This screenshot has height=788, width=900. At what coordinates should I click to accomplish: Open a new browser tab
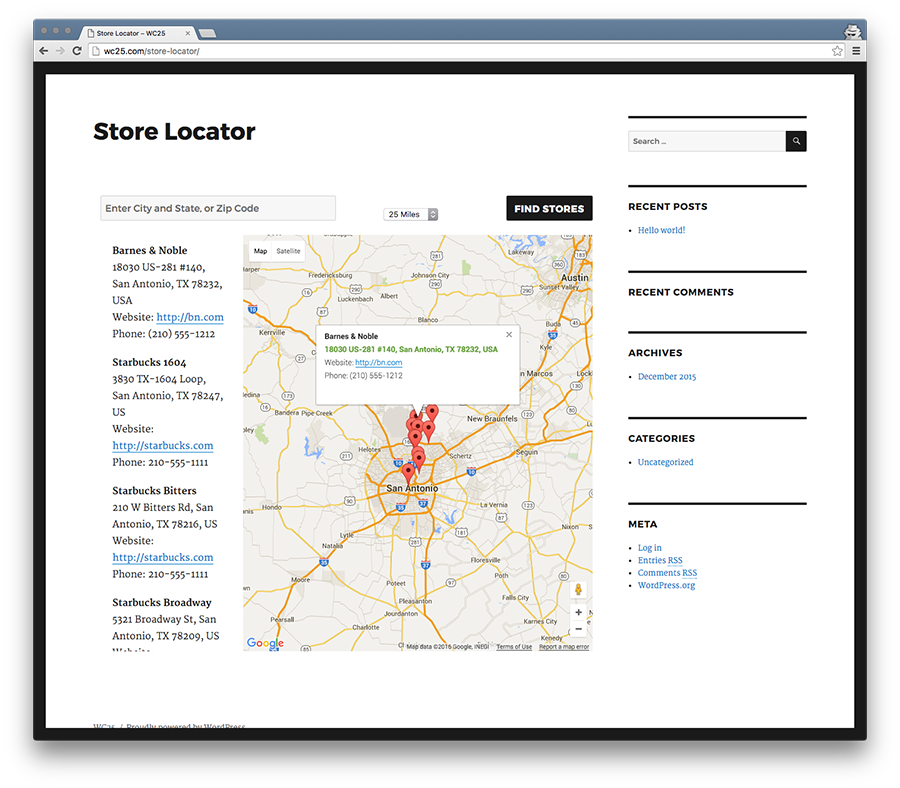click(x=207, y=33)
